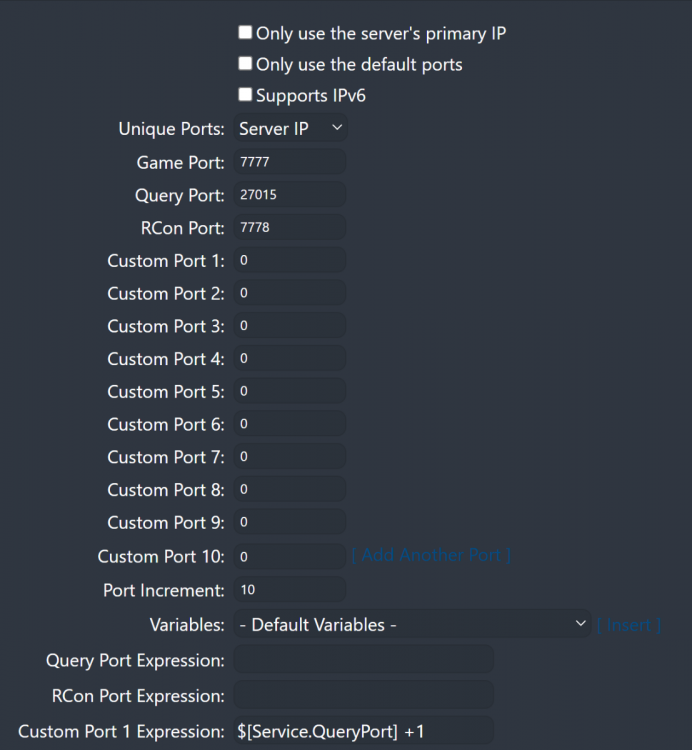Open the Unique Ports dropdown
The height and width of the screenshot is (750, 692).
[290, 129]
